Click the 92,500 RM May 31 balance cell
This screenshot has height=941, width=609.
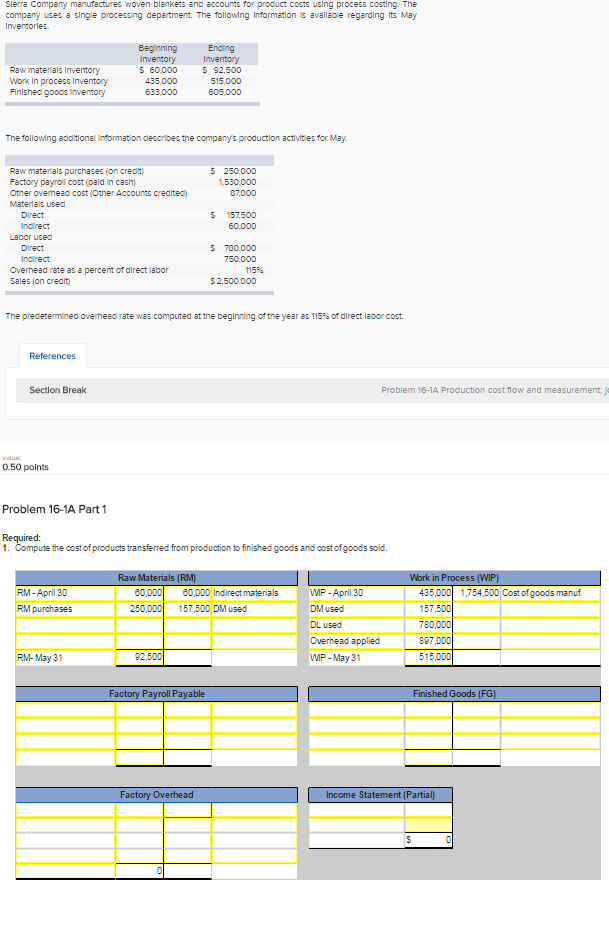142,657
